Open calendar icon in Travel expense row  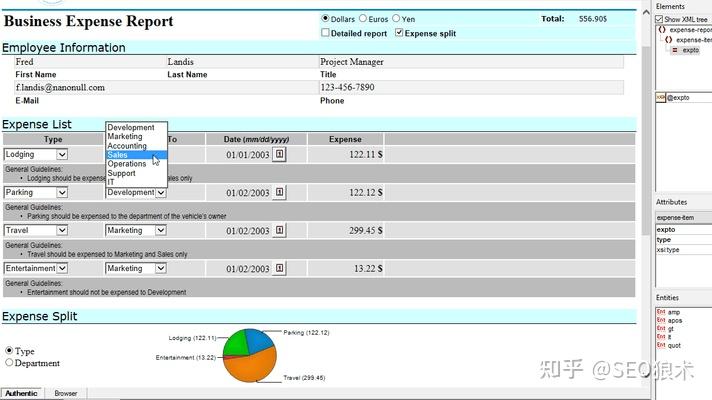tap(279, 231)
